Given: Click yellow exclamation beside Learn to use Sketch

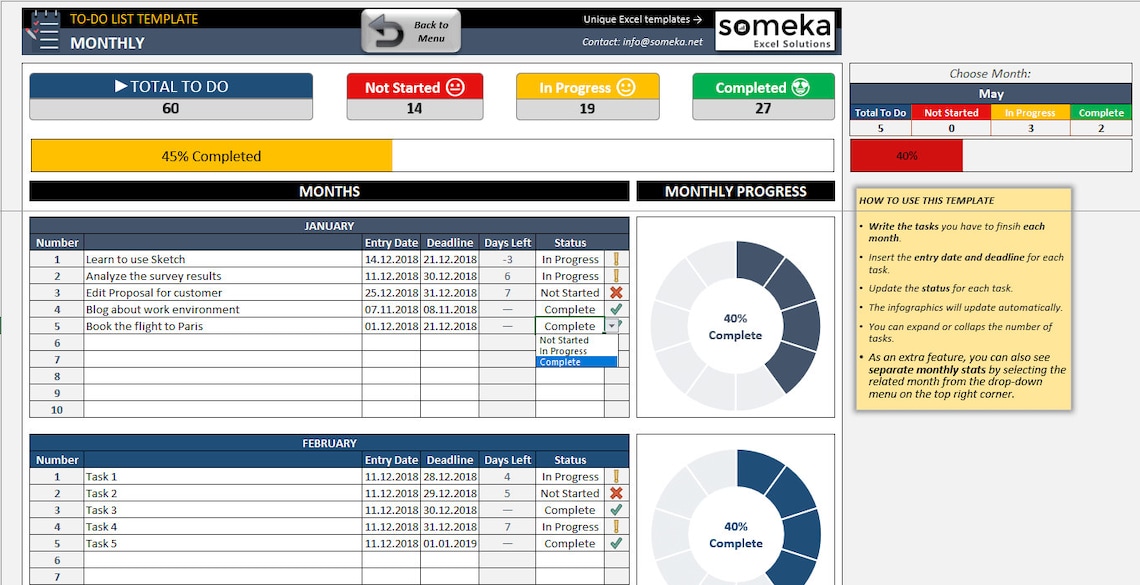Looking at the screenshot, I should 617,258.
